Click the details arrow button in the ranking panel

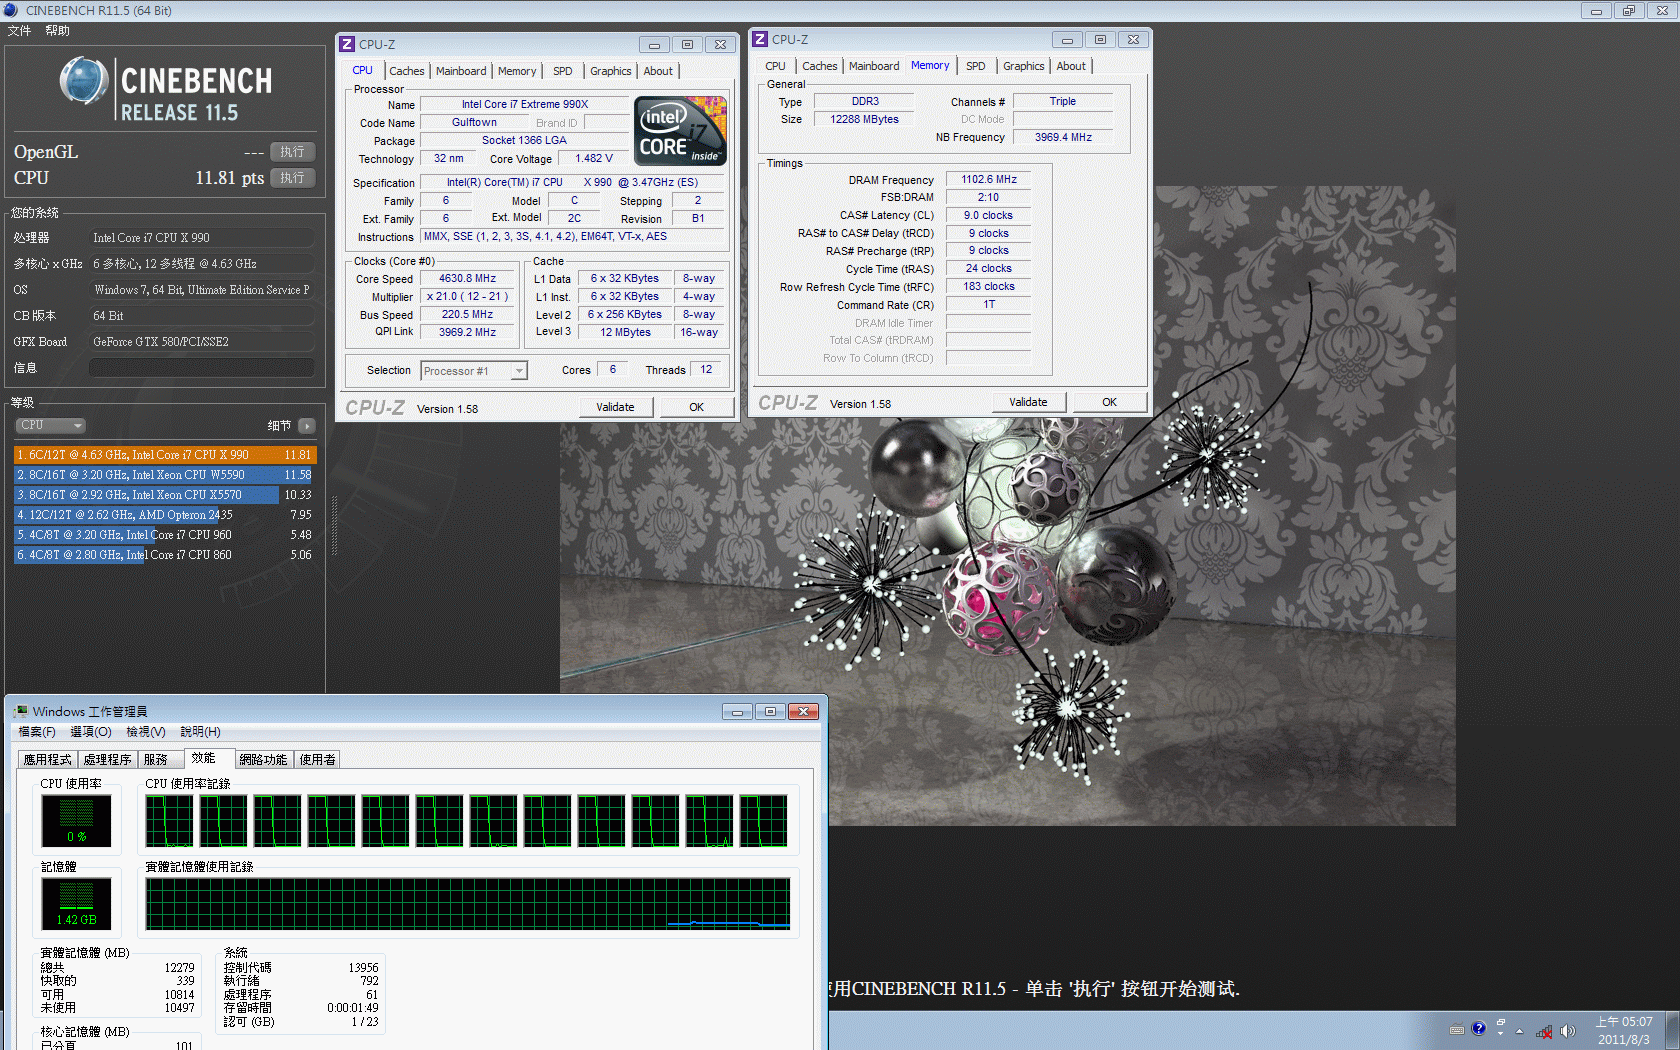[307, 426]
